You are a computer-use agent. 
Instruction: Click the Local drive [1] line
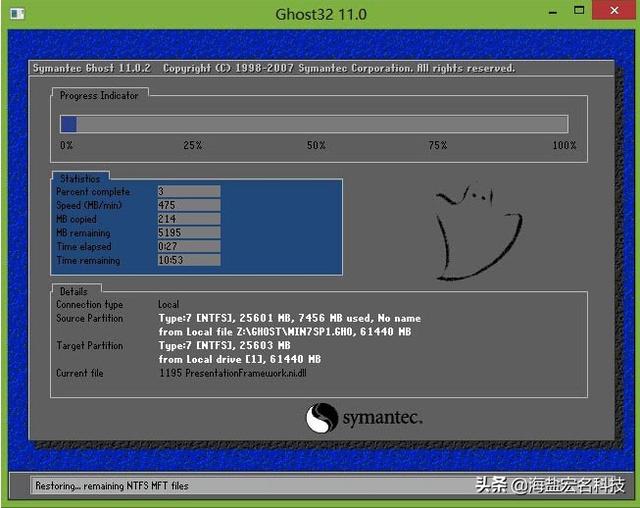[x=240, y=359]
